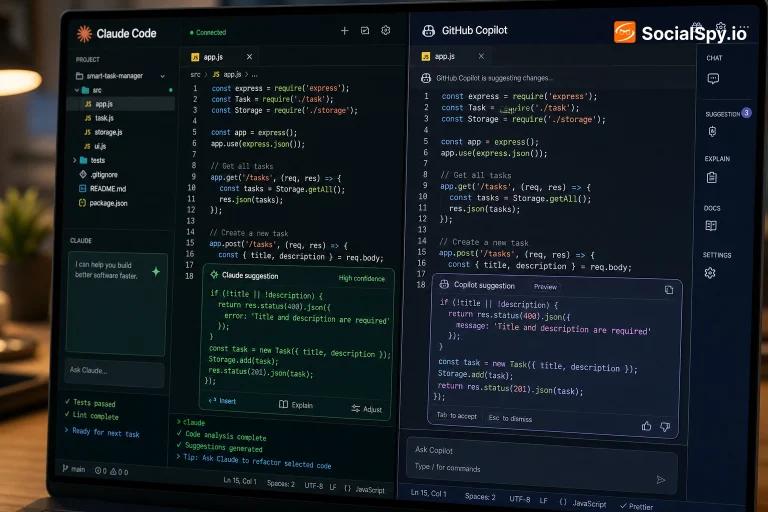Focus the Ask Claude input field

[115, 374]
